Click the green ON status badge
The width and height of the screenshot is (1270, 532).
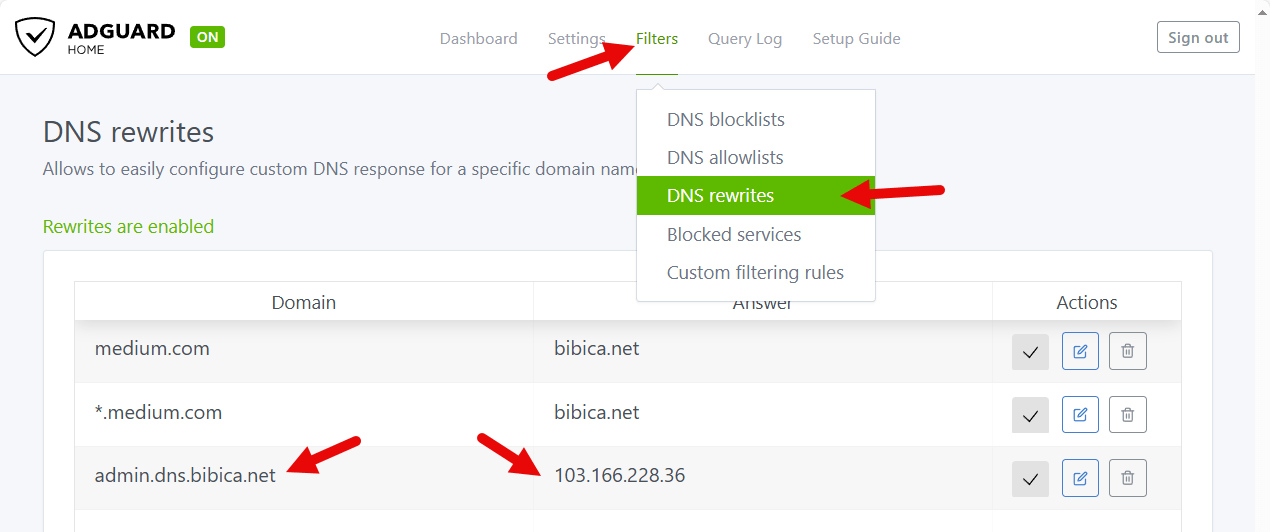[x=207, y=37]
